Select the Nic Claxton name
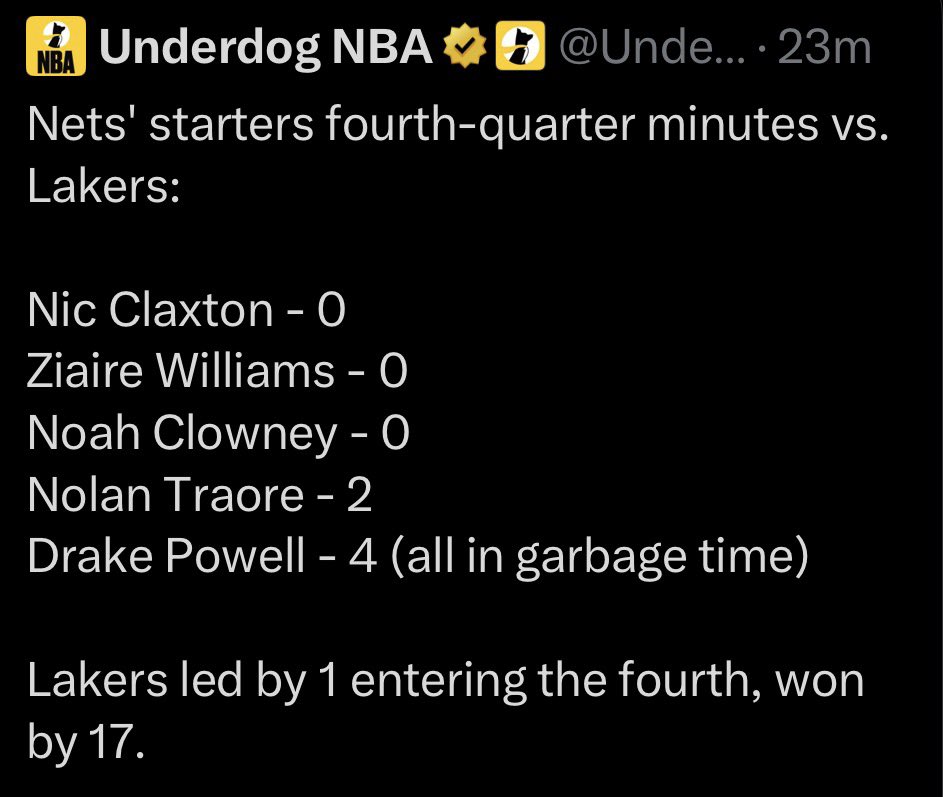 click(150, 310)
